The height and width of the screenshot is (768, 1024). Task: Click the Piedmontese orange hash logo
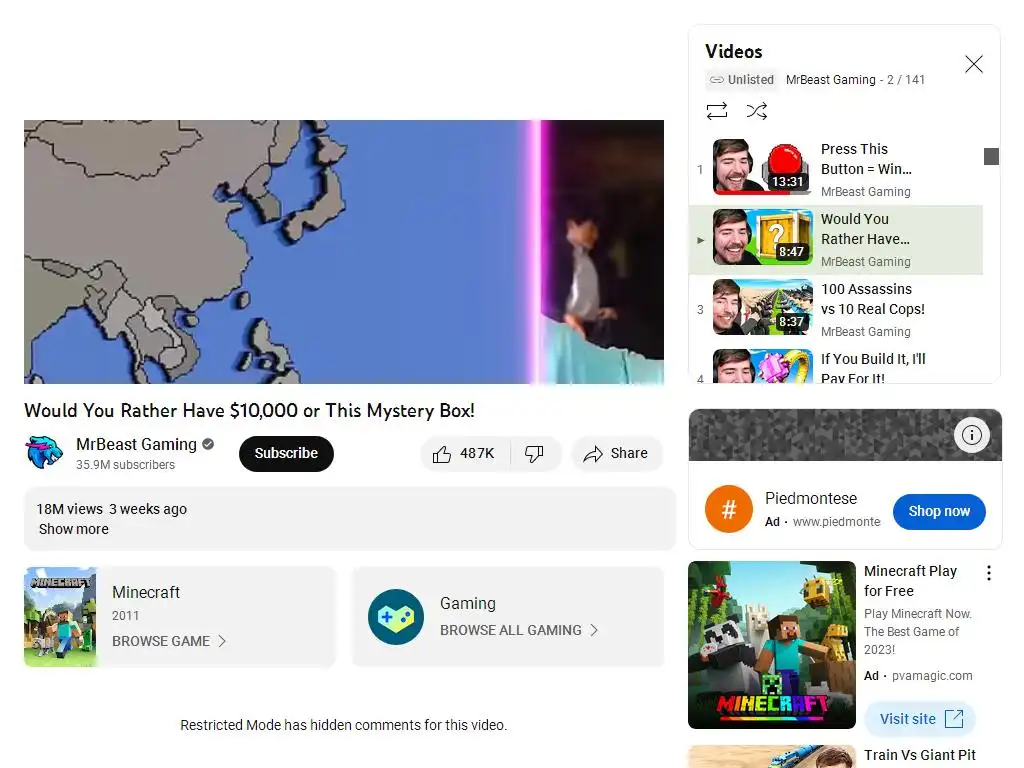[729, 509]
